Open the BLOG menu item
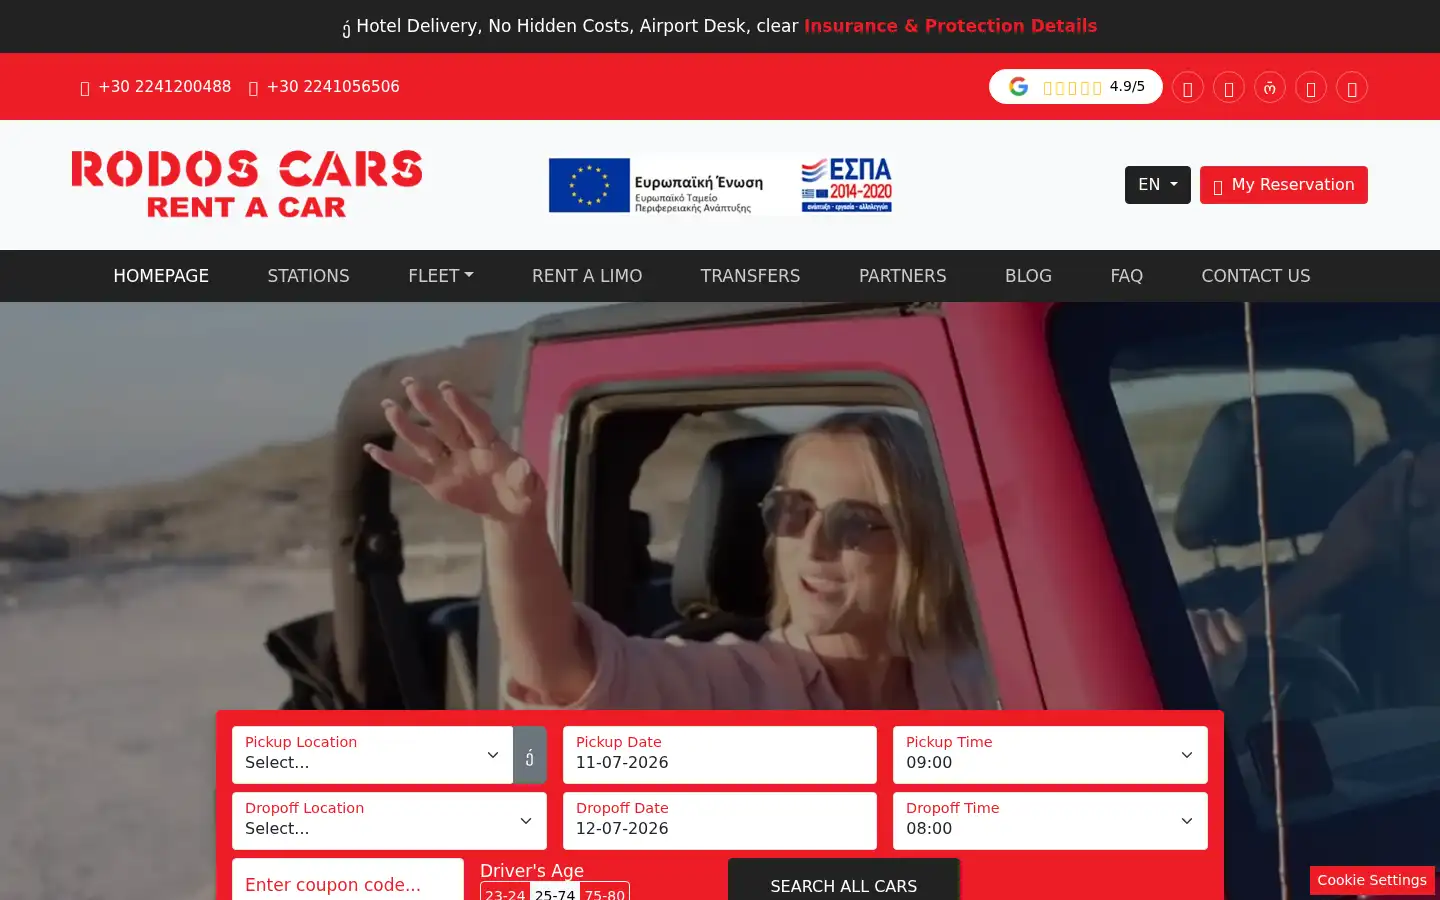1440x900 pixels. click(x=1028, y=276)
